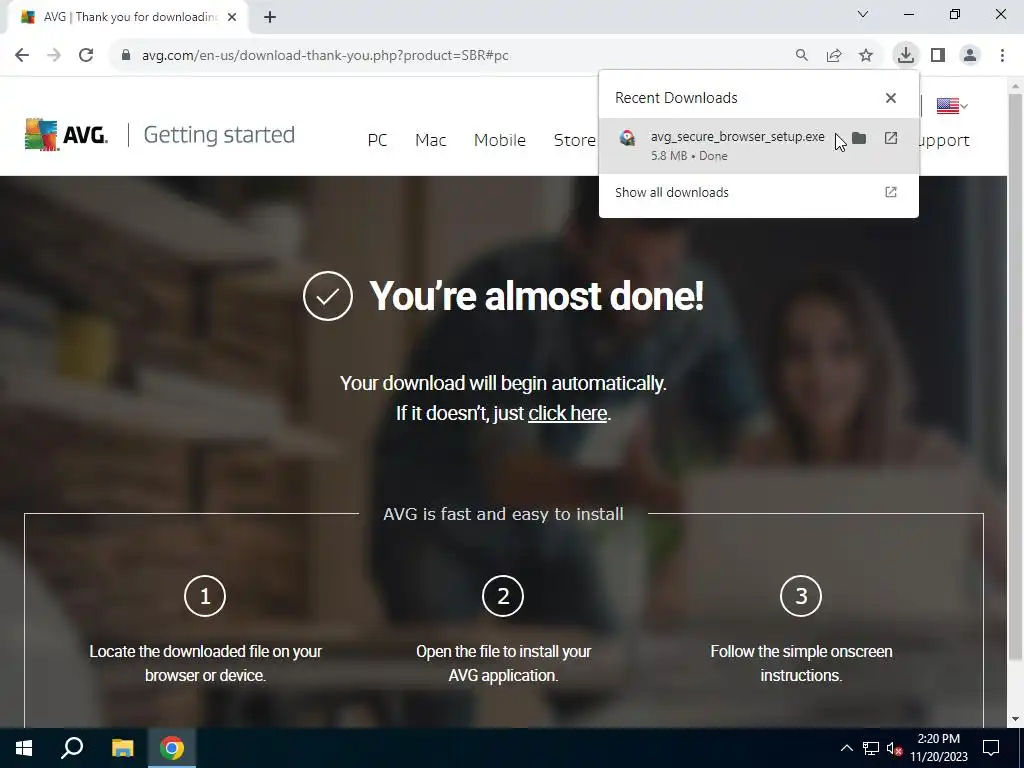Viewport: 1024px width, 768px height.
Task: Click 'Follow the simple onscreen instructions' text
Action: [x=801, y=664]
